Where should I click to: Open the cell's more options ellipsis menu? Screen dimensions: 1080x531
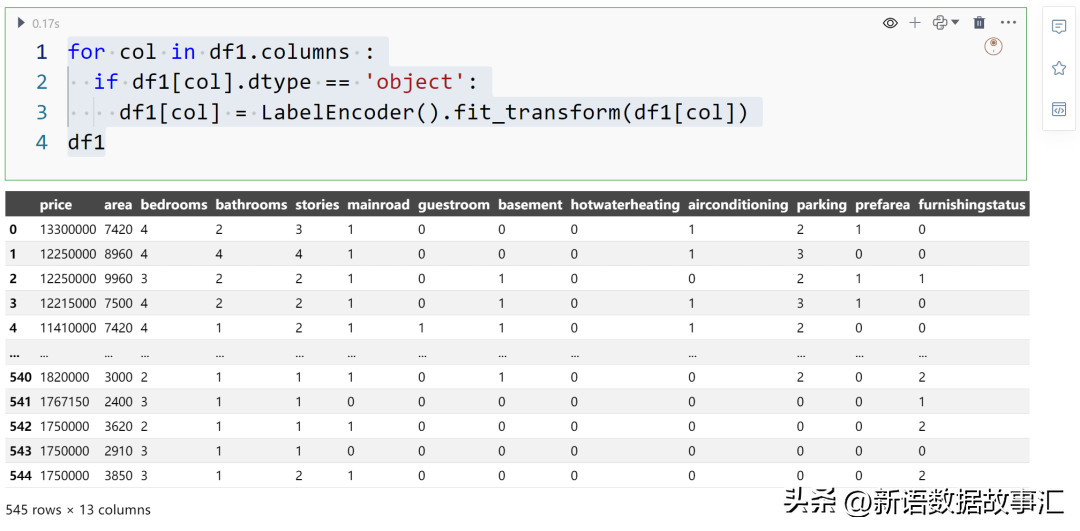point(1008,23)
